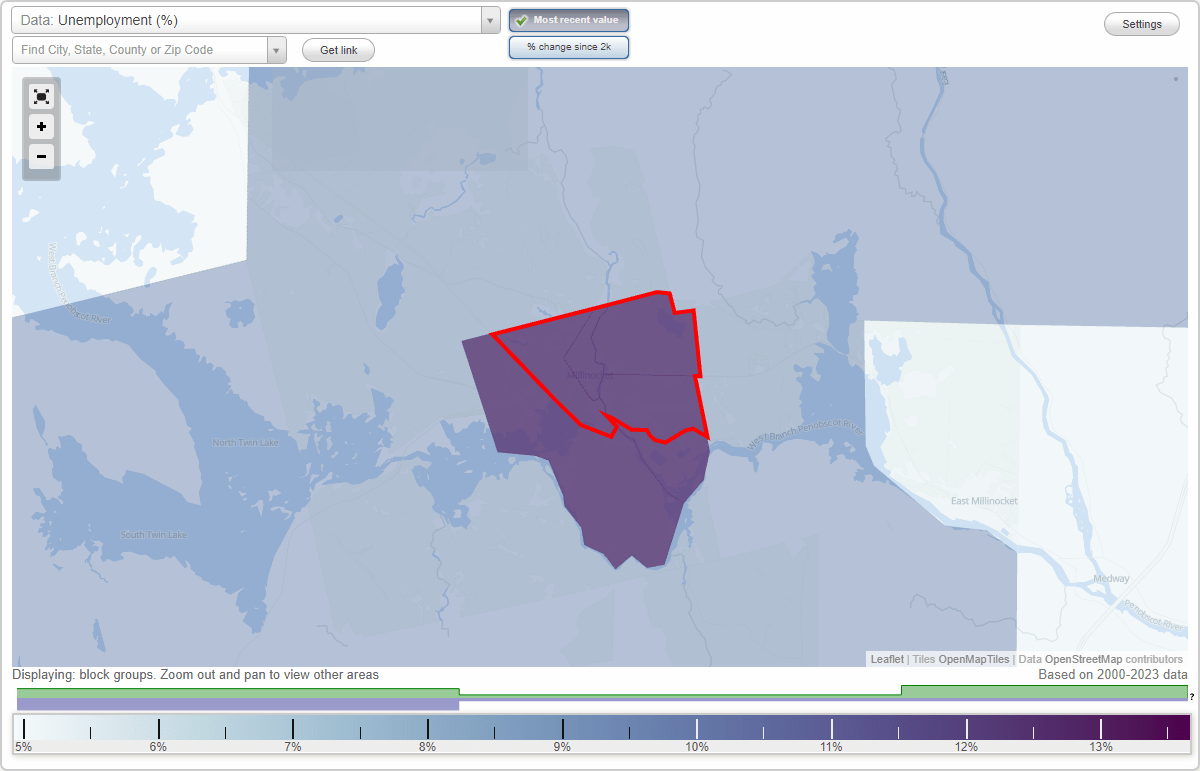
Task: Click the color scale near 9%
Action: tap(562, 727)
